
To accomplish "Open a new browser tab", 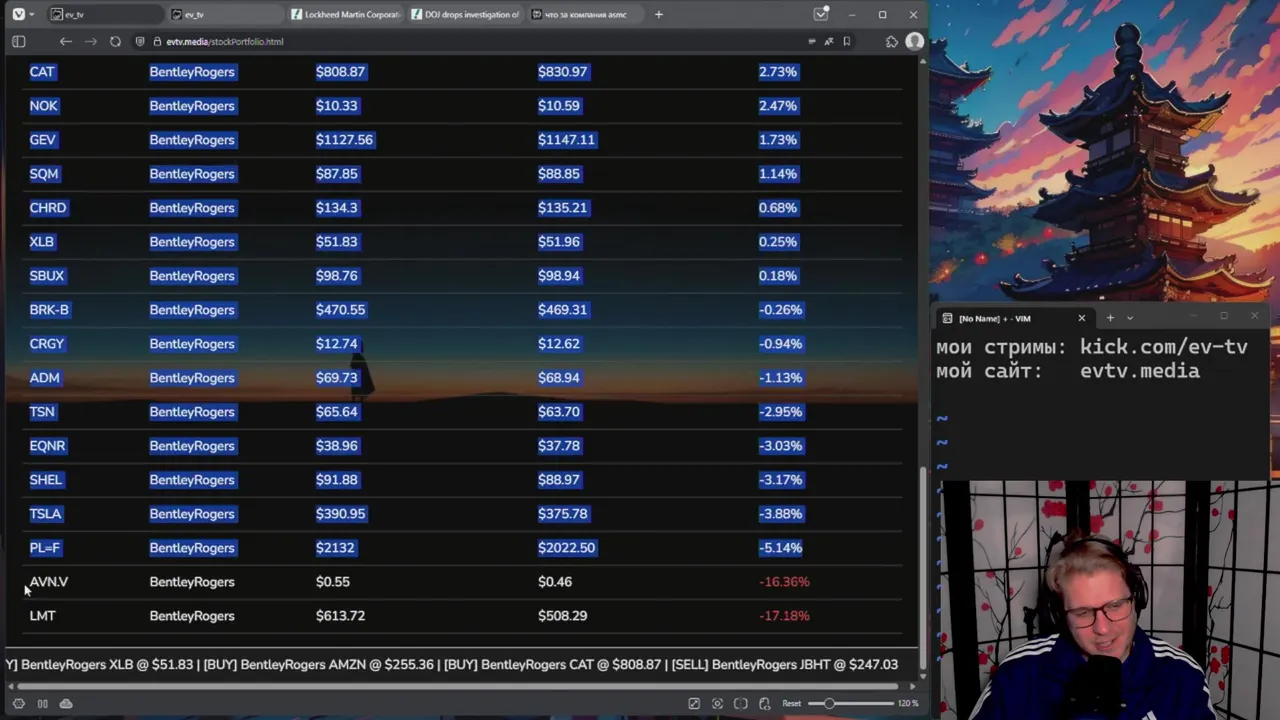I will [x=658, y=14].
